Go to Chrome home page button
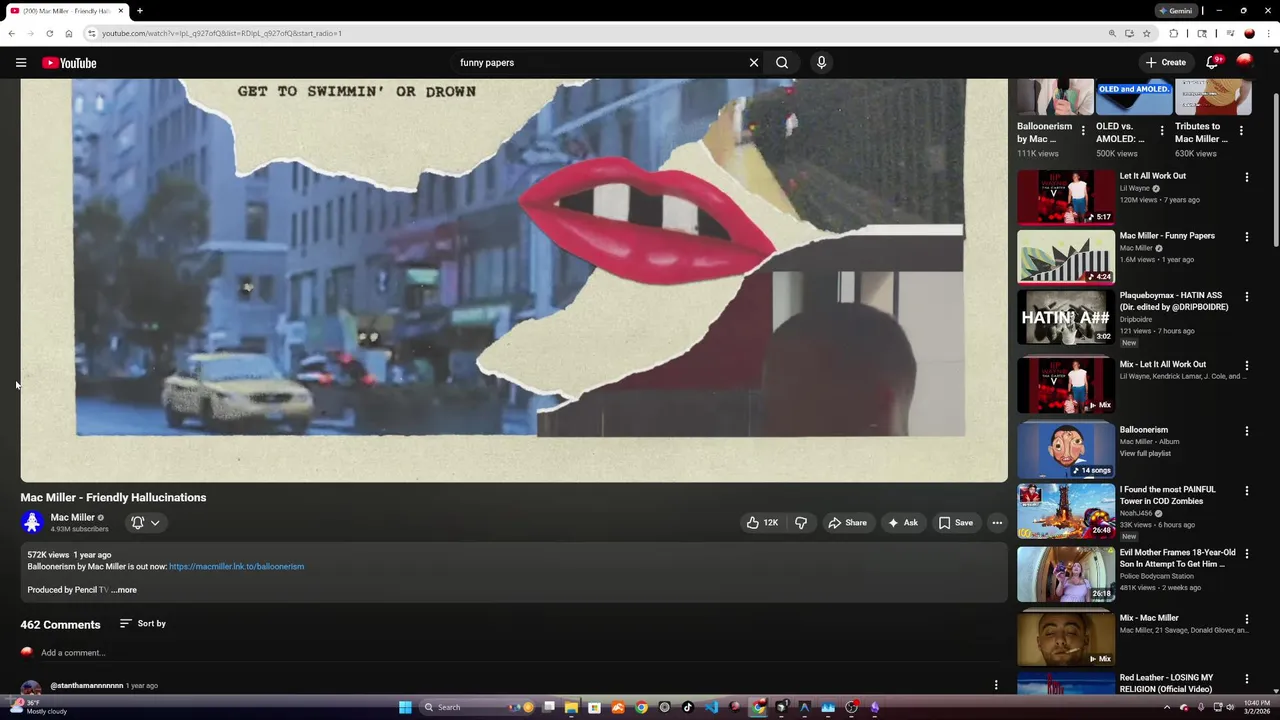Image resolution: width=1280 pixels, height=720 pixels. point(68,33)
